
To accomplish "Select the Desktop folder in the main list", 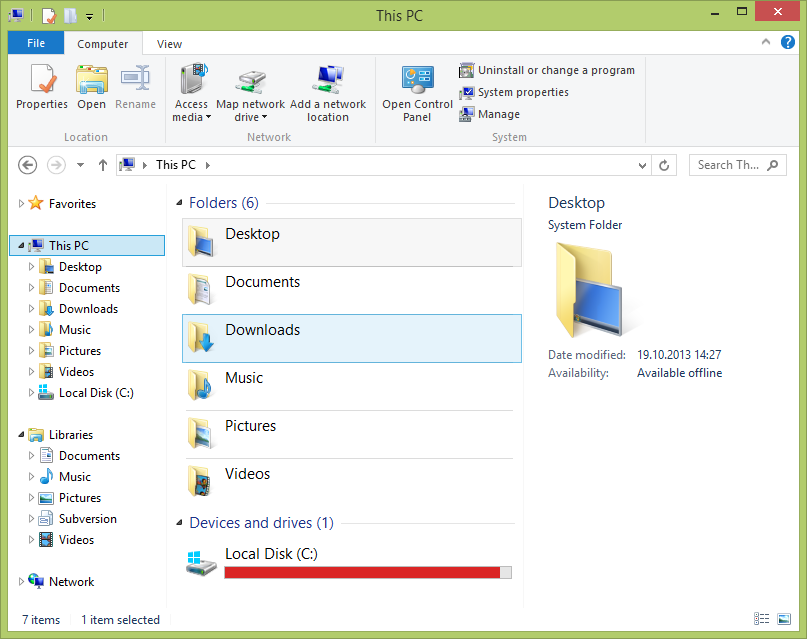I will [352, 242].
